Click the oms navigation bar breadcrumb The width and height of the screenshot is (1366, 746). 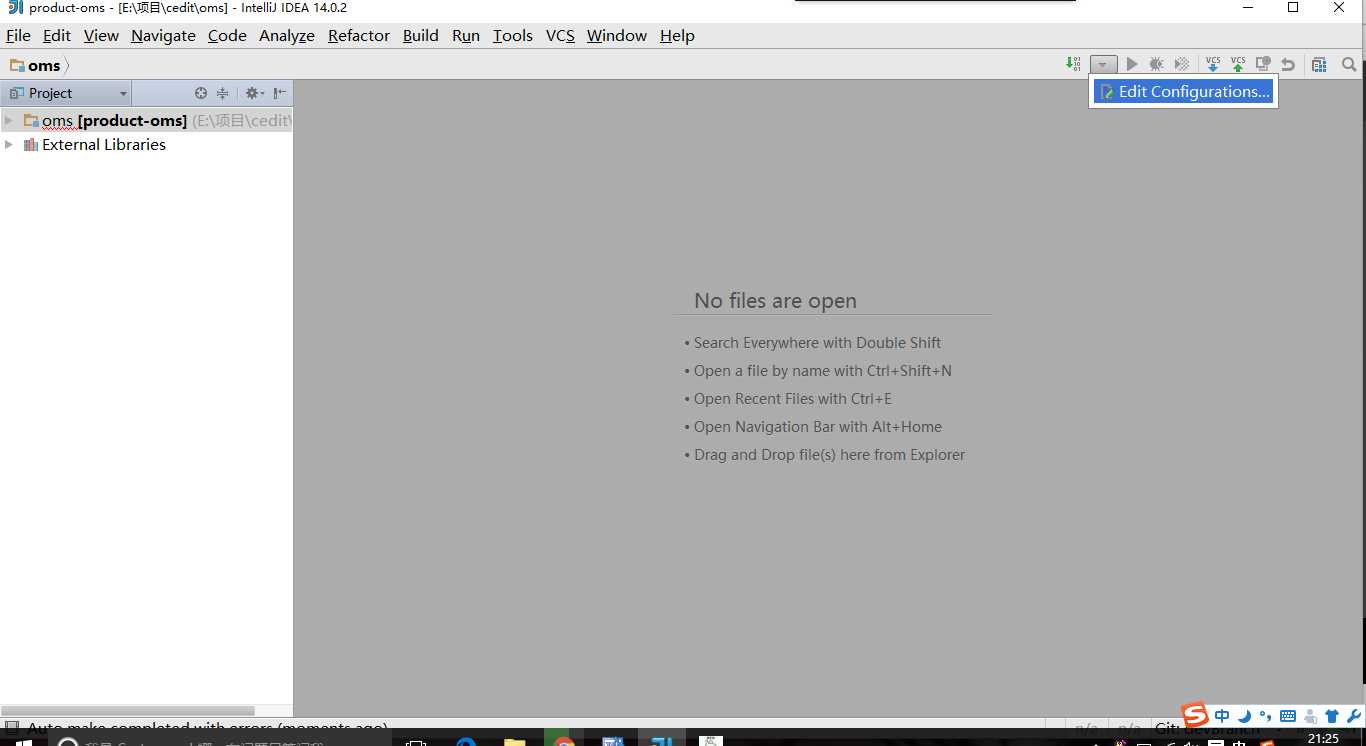coord(35,65)
